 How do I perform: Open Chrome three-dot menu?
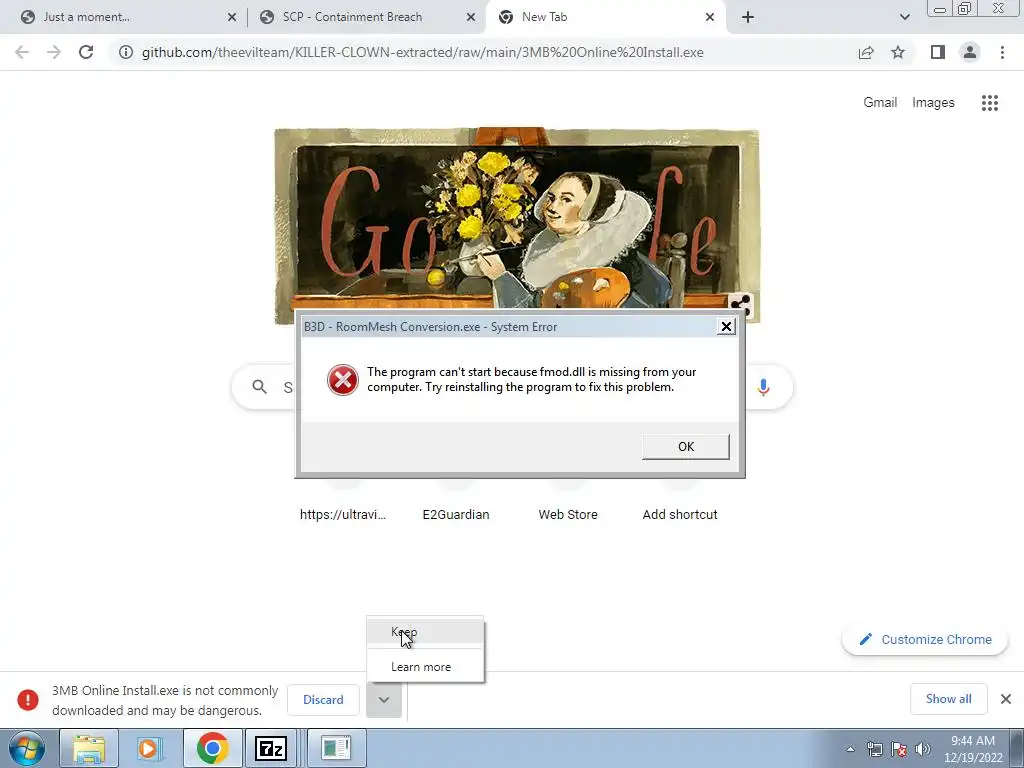[1002, 52]
